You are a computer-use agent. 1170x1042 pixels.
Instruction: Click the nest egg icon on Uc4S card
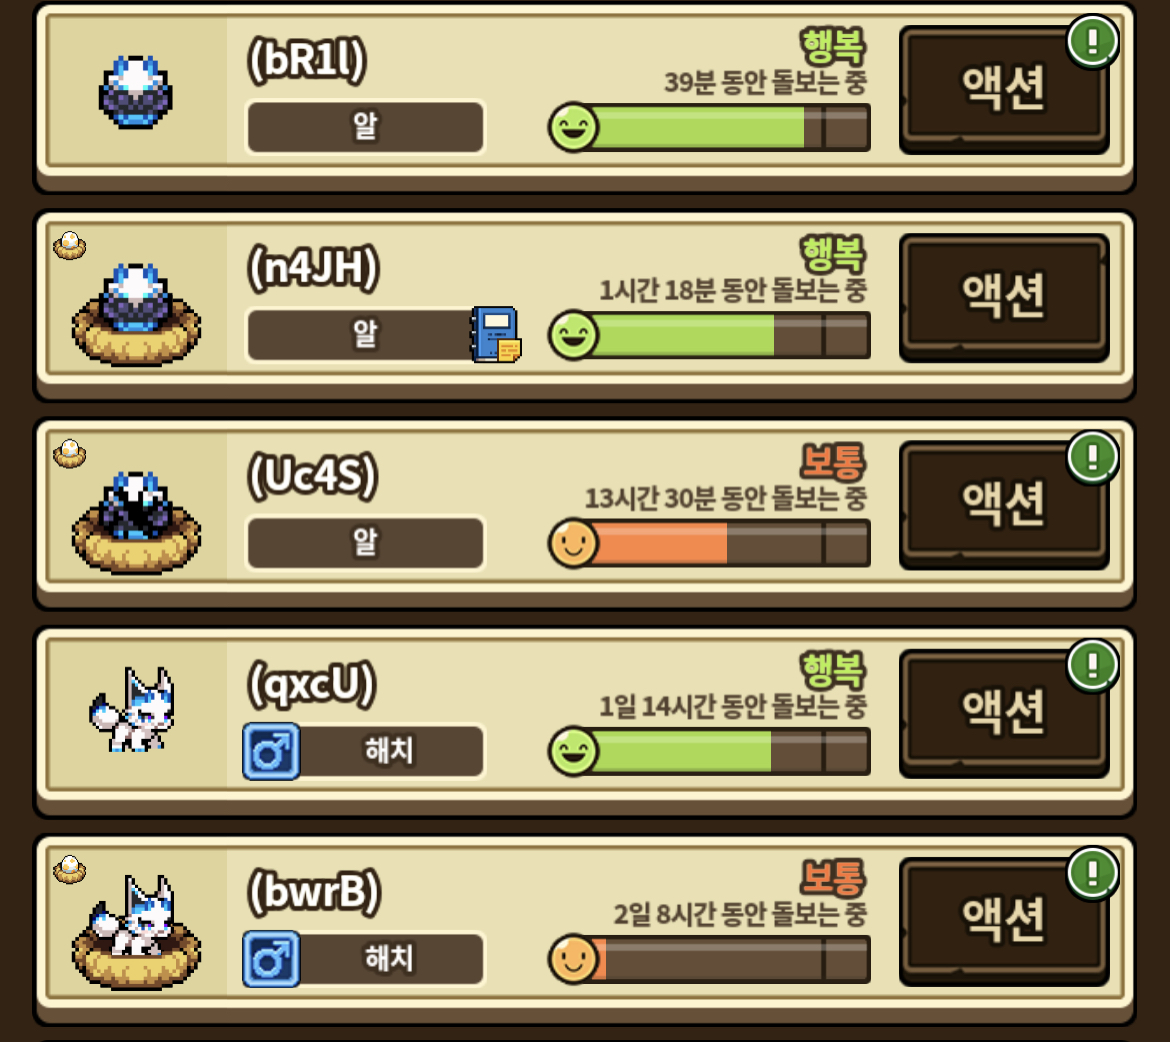pyautogui.click(x=69, y=453)
